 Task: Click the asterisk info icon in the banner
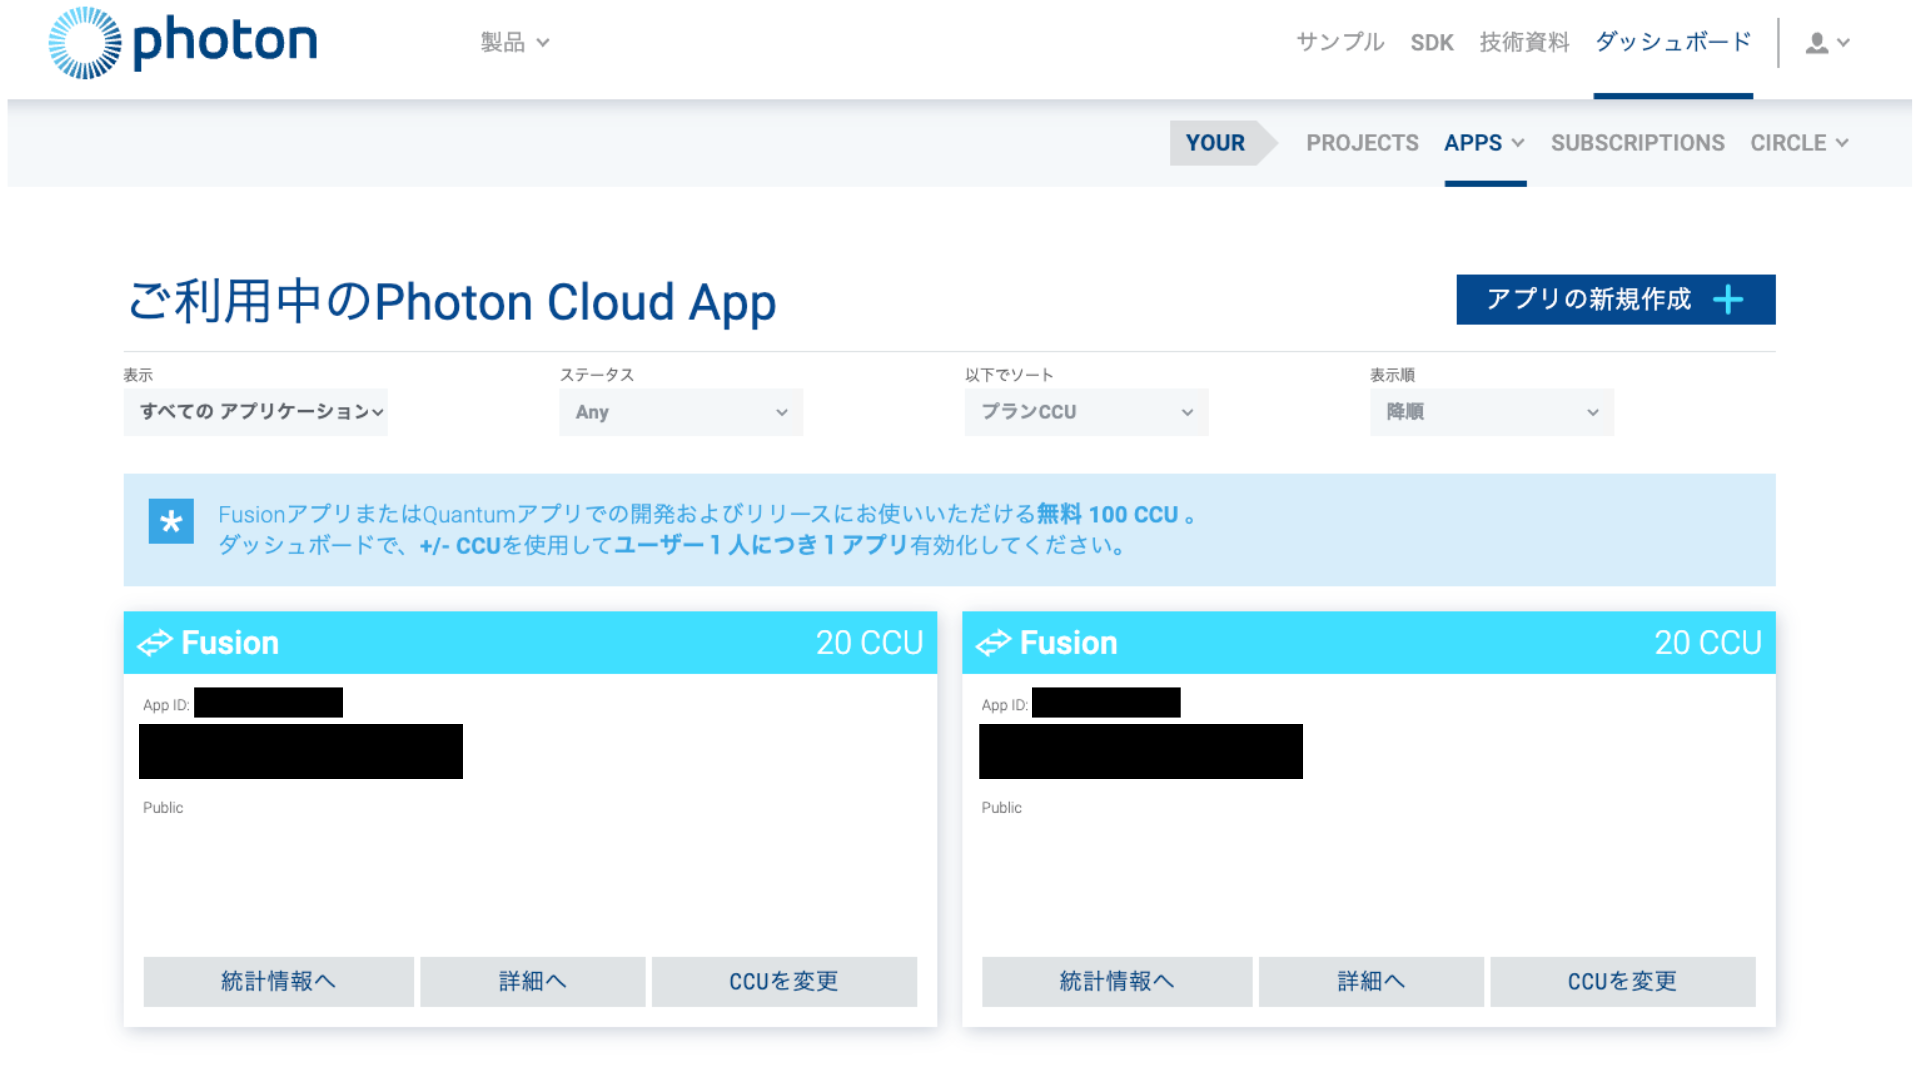coord(170,521)
